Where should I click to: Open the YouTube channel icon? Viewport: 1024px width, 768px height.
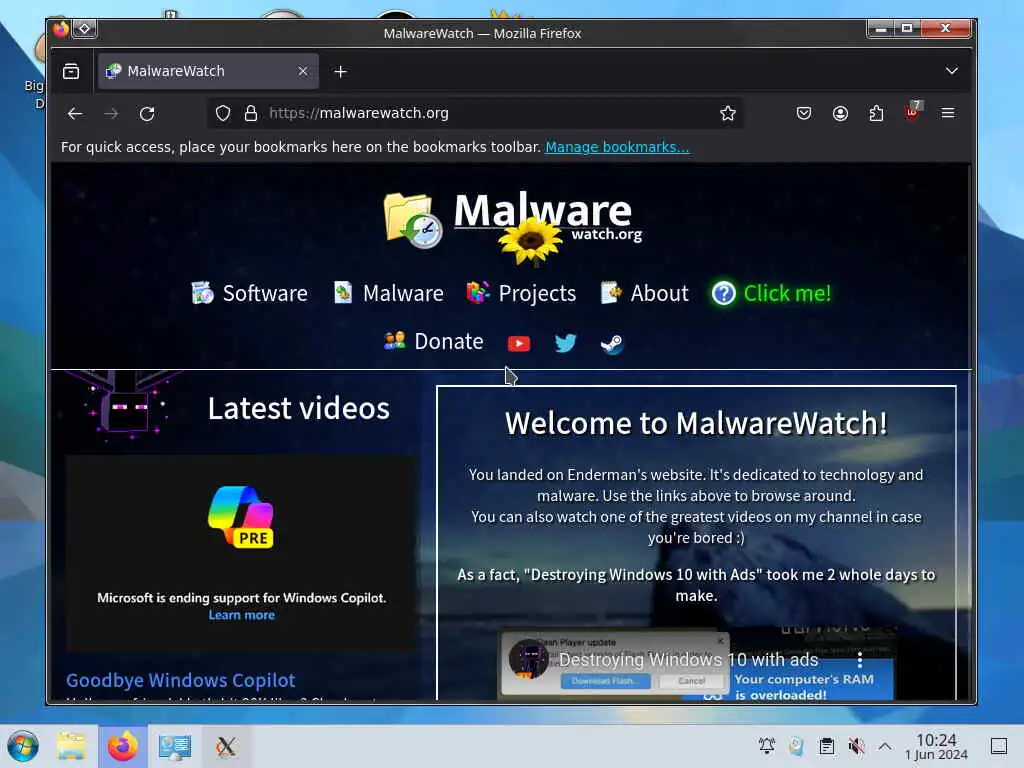[519, 344]
